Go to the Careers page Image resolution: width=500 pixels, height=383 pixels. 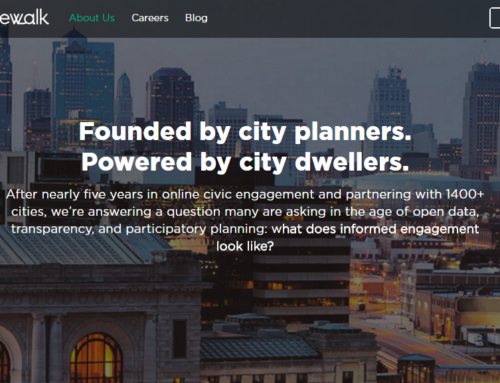150,18
